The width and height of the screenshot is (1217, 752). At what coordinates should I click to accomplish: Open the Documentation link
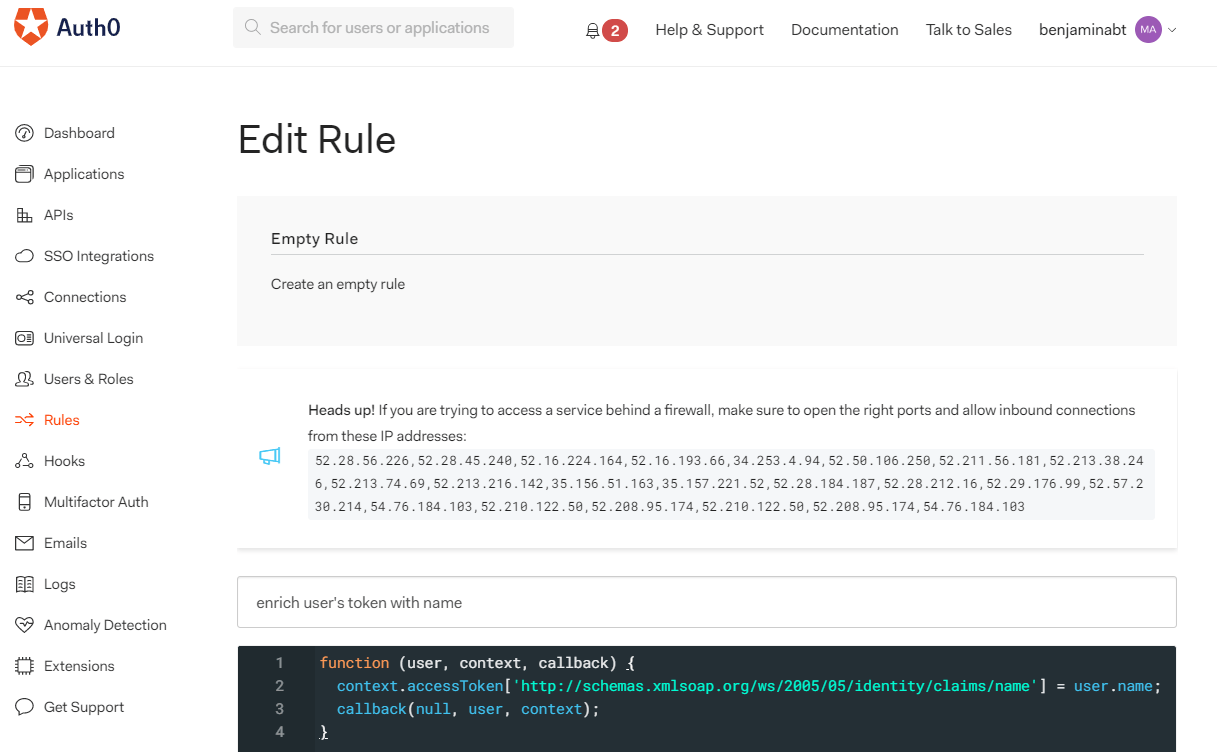tap(844, 30)
